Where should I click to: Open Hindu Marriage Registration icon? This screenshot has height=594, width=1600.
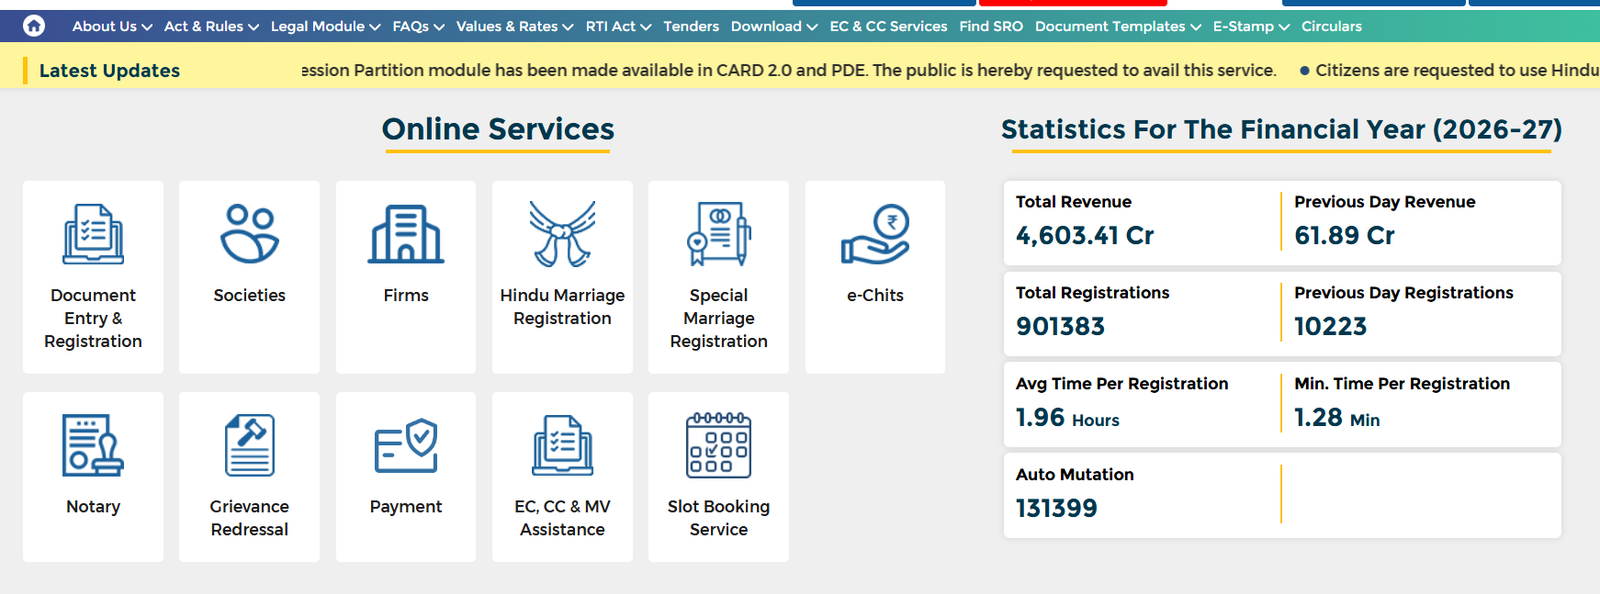[x=562, y=234]
